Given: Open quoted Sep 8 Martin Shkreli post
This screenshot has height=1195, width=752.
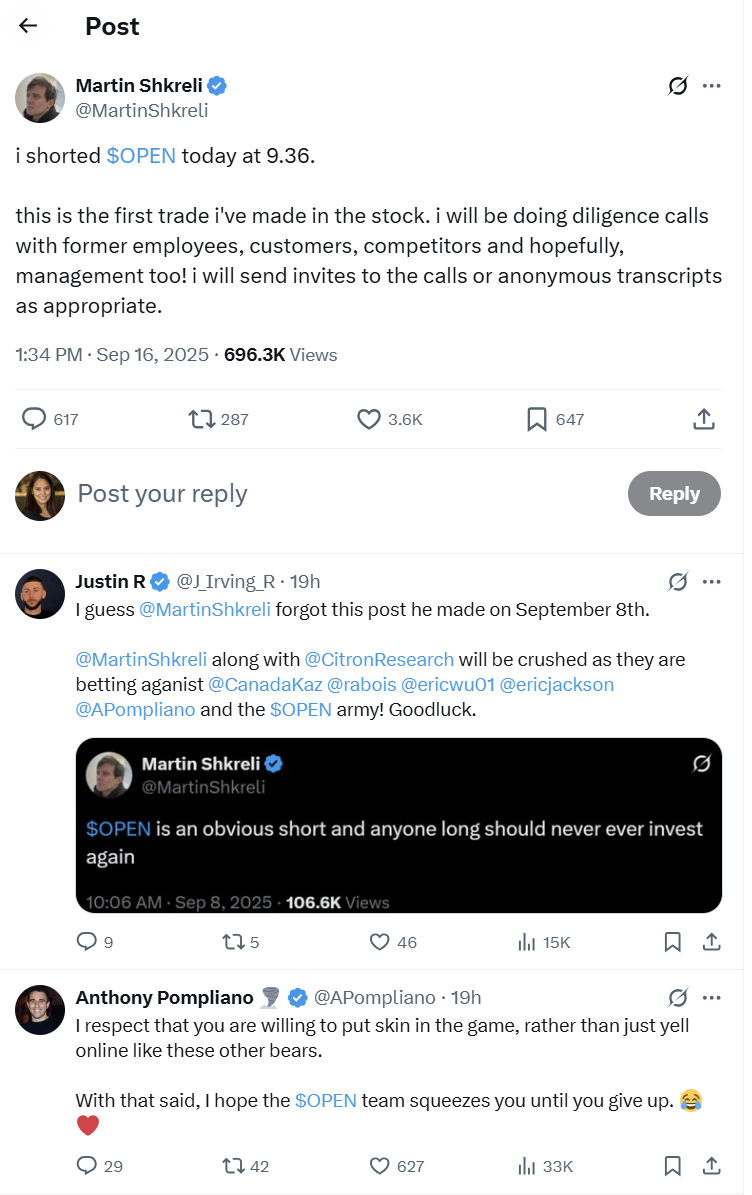Looking at the screenshot, I should (x=398, y=825).
